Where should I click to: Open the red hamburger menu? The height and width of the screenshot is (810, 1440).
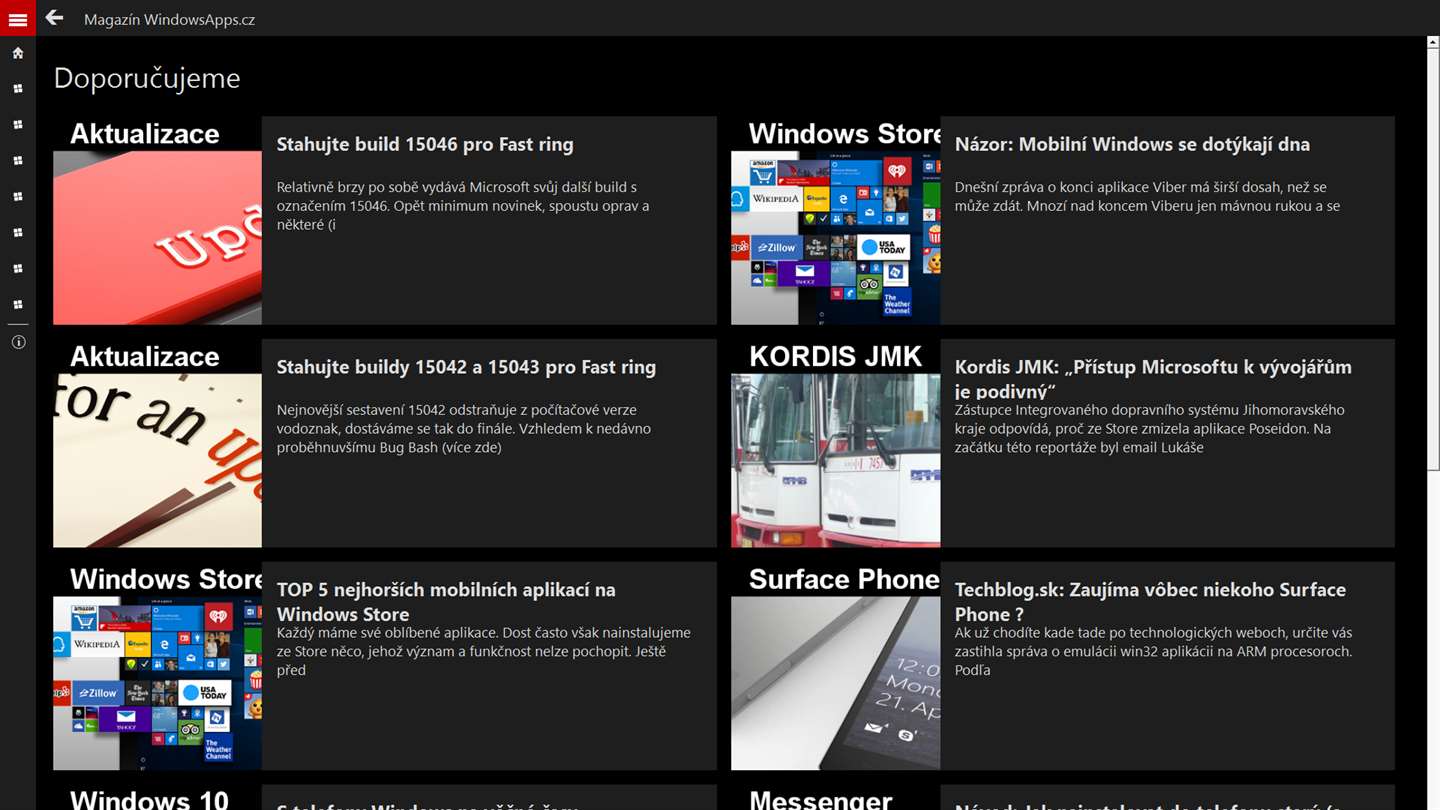click(18, 18)
